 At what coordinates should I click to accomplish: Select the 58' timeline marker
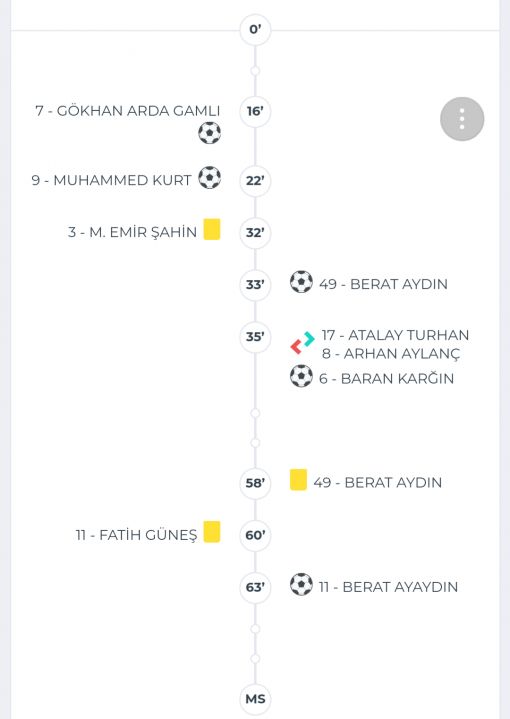click(x=255, y=483)
